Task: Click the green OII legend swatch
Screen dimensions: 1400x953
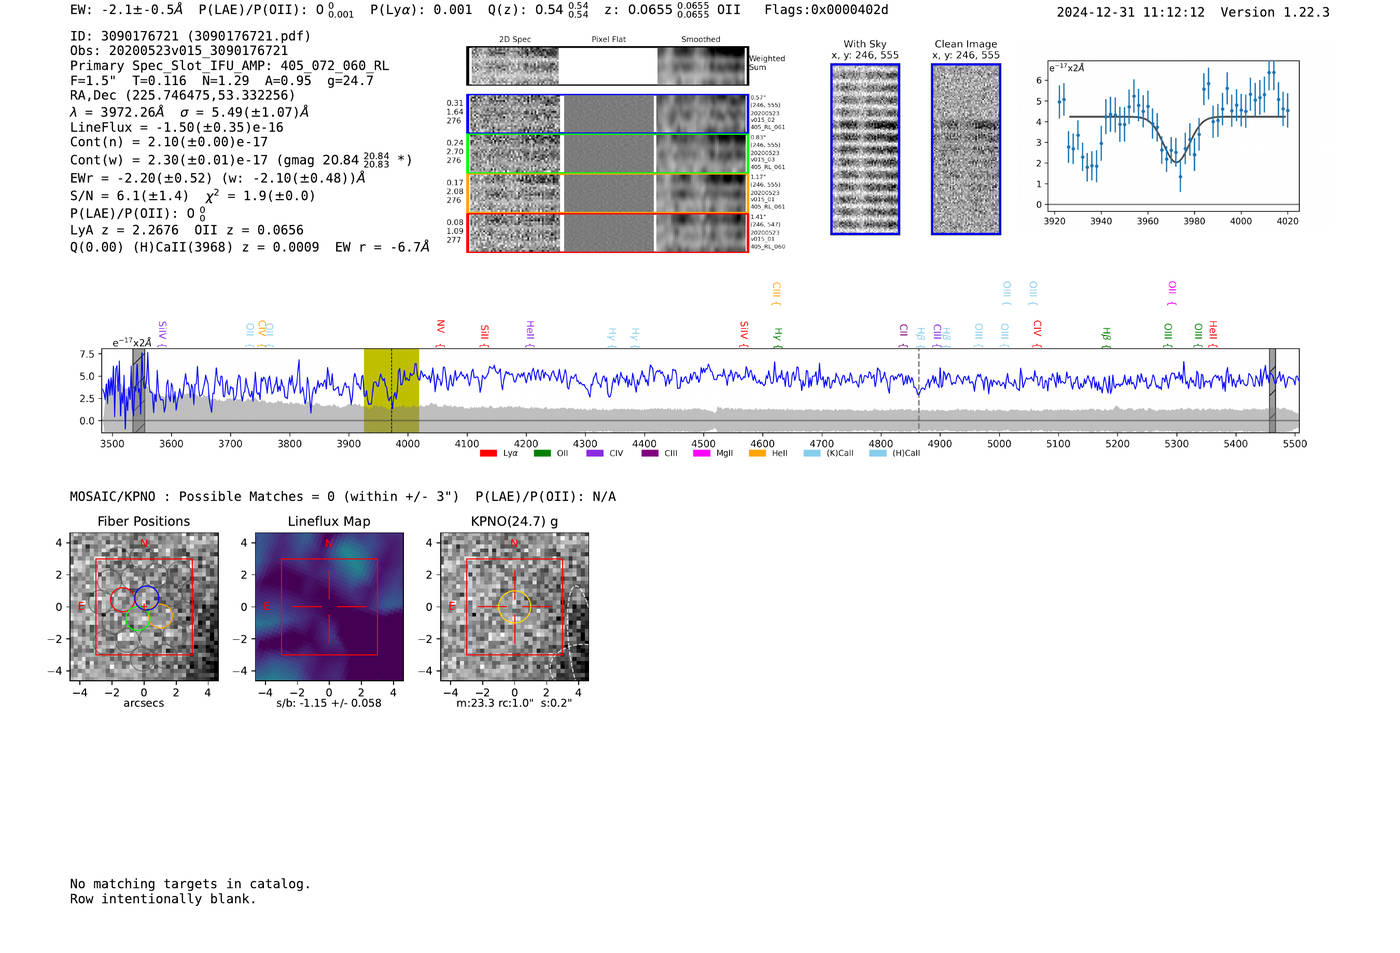Action: click(542, 454)
